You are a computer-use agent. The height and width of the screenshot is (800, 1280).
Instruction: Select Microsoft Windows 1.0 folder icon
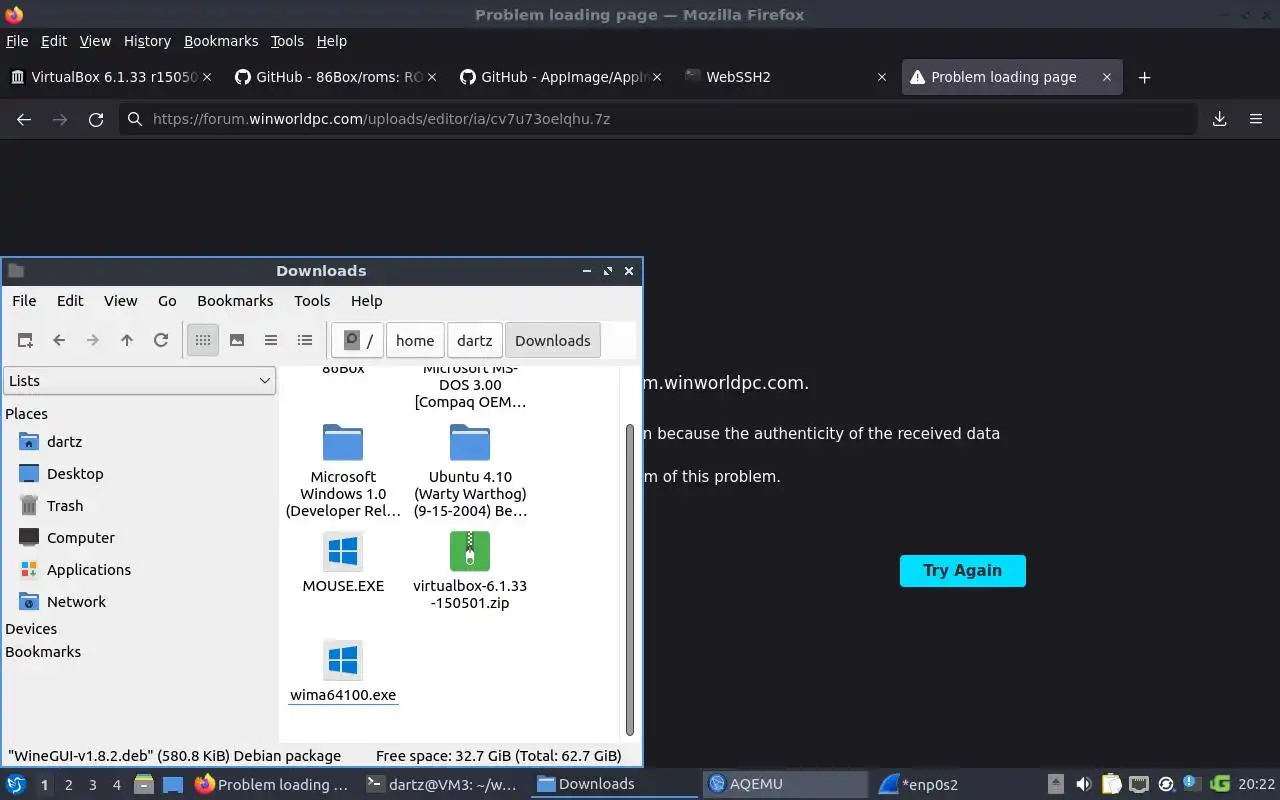343,442
